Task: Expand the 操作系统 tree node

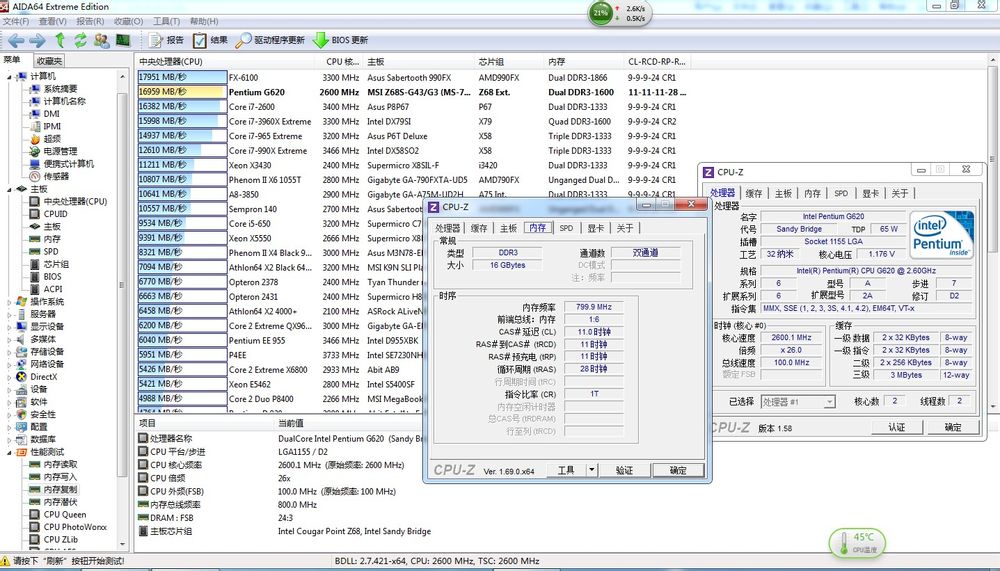Action: click(9, 301)
